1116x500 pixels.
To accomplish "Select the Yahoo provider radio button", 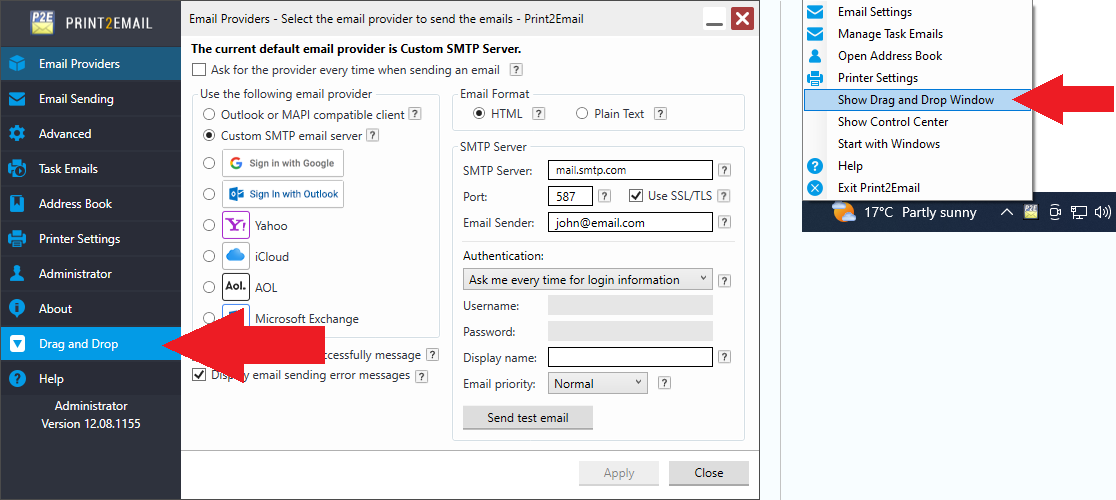I will pyautogui.click(x=209, y=225).
